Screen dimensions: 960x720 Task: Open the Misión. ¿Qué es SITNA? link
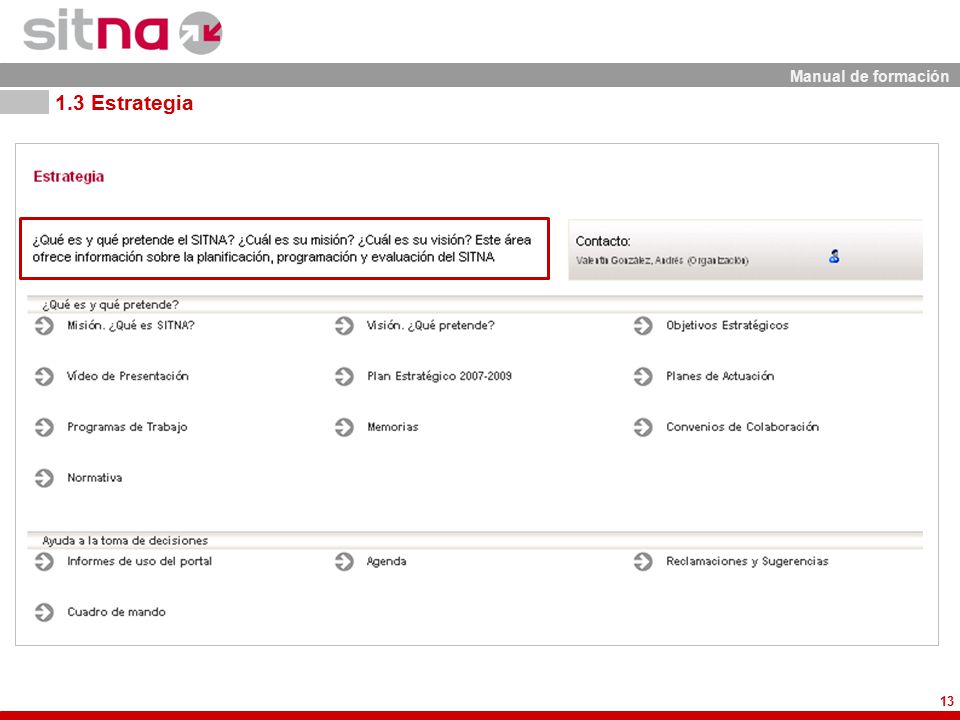131,326
